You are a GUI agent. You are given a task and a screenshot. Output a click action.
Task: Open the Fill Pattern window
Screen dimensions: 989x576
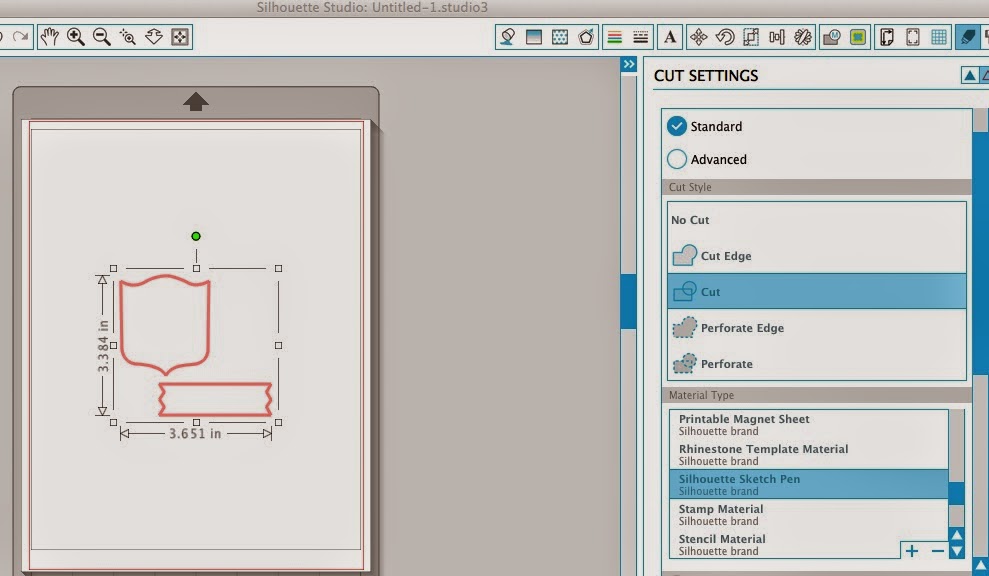(x=559, y=37)
